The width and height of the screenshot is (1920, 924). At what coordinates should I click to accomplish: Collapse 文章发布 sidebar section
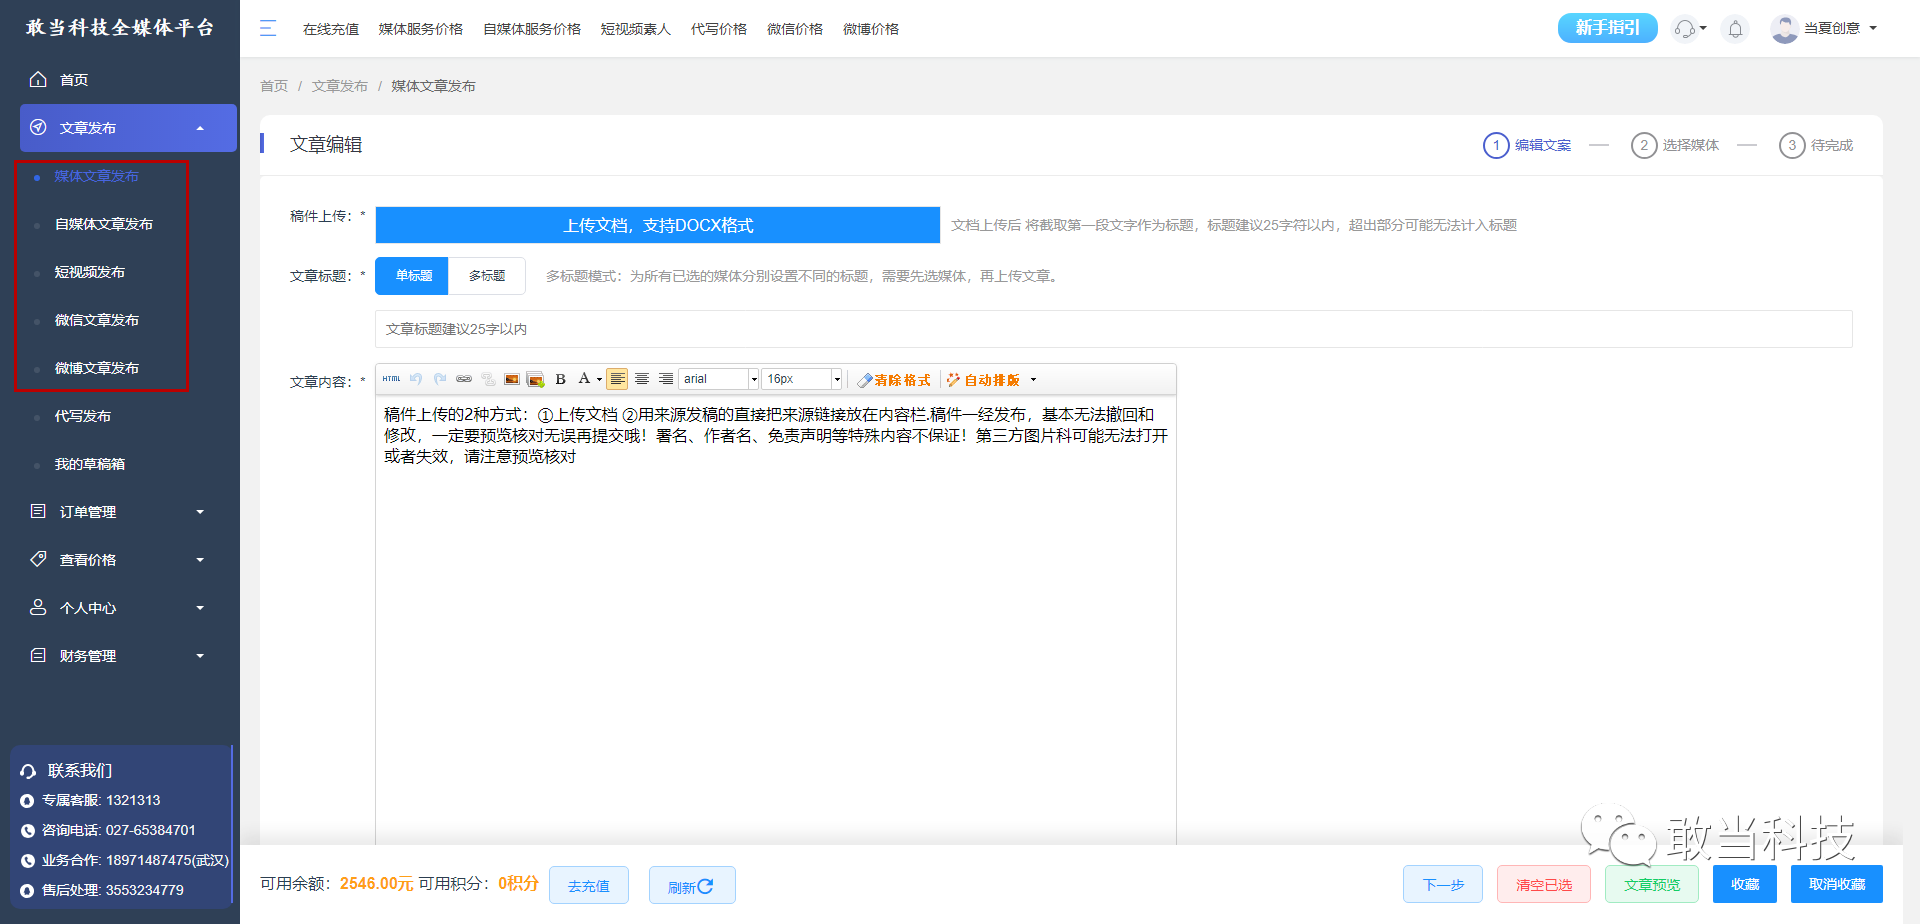[128, 128]
